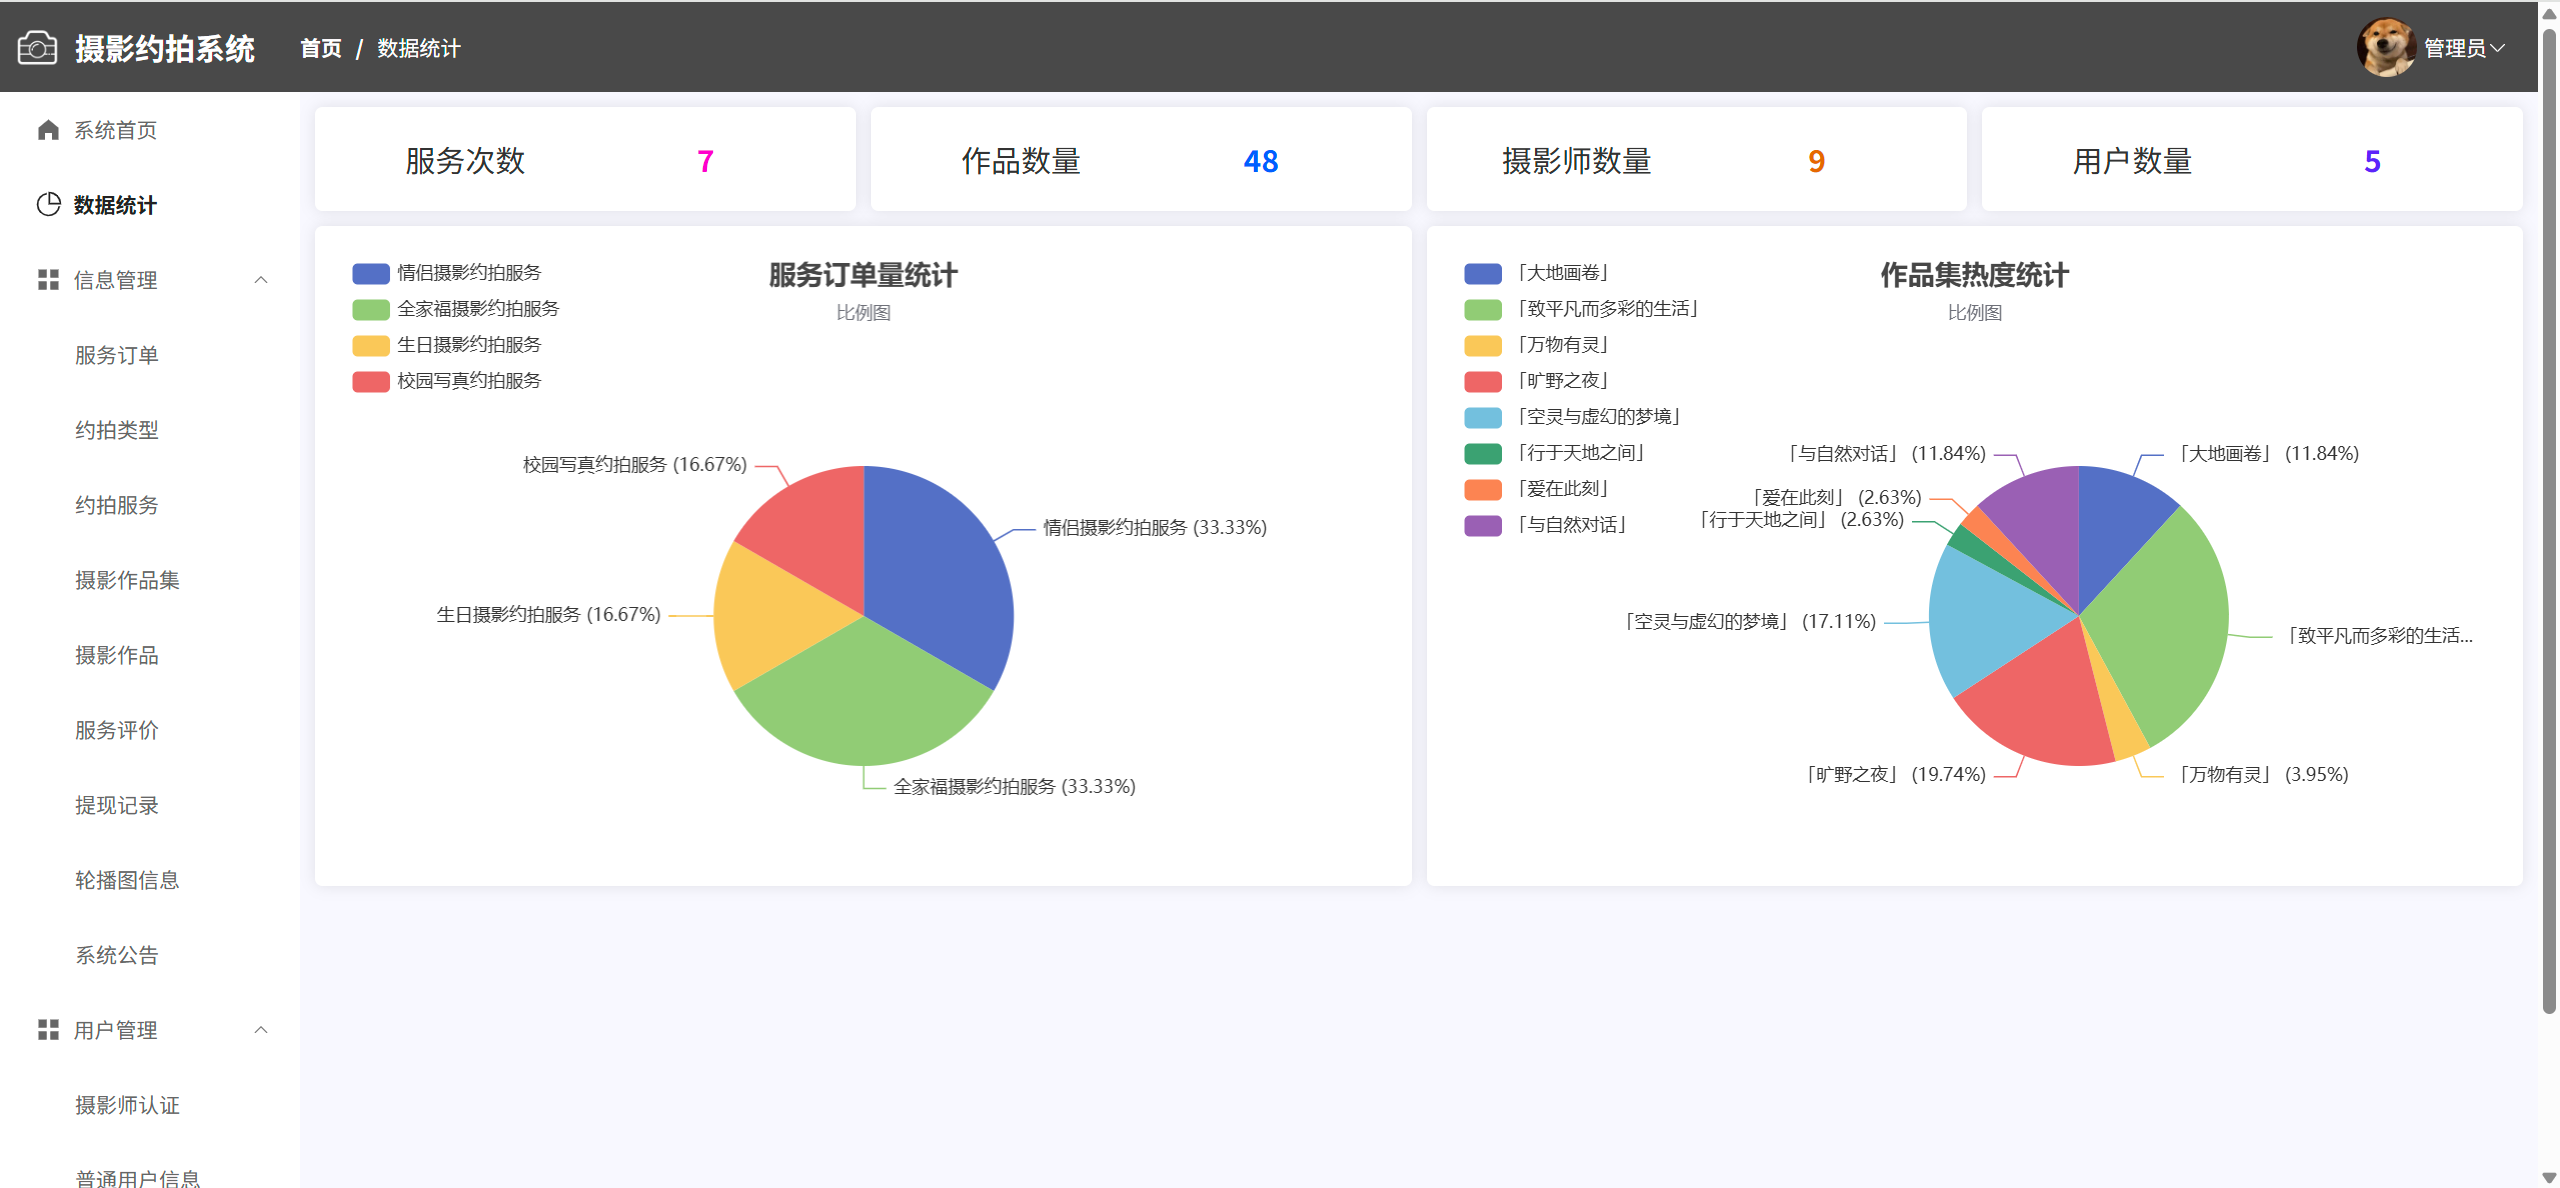Open the 摄影师认证 page link

(x=127, y=1105)
